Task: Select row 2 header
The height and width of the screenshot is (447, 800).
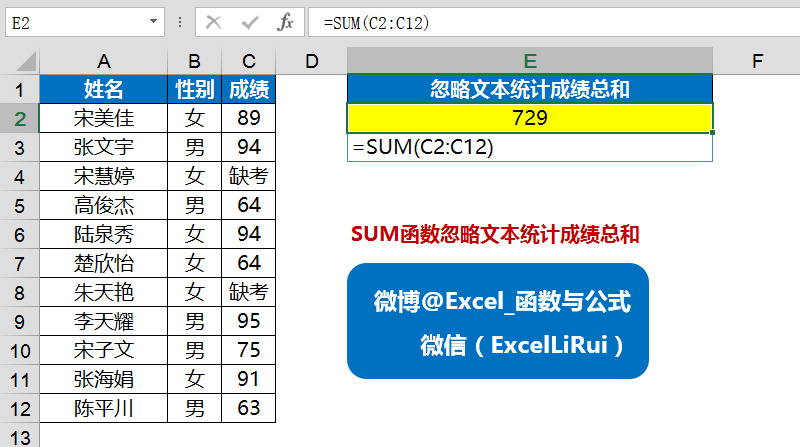Action: 19,119
